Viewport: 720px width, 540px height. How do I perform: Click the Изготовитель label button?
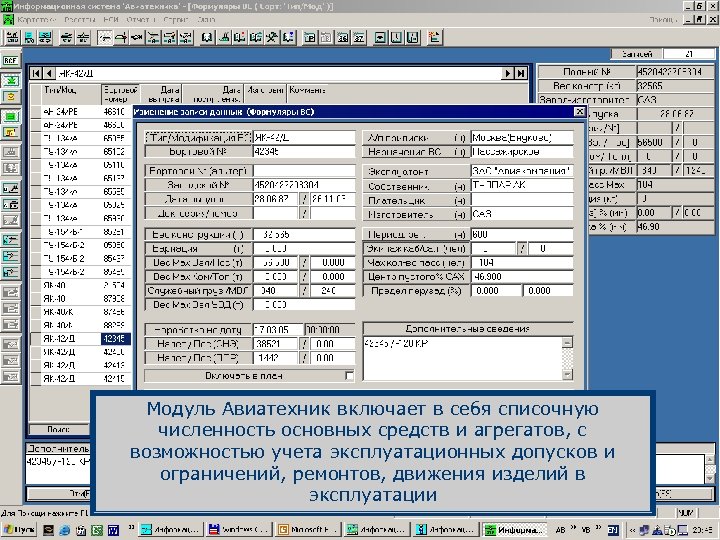416,214
